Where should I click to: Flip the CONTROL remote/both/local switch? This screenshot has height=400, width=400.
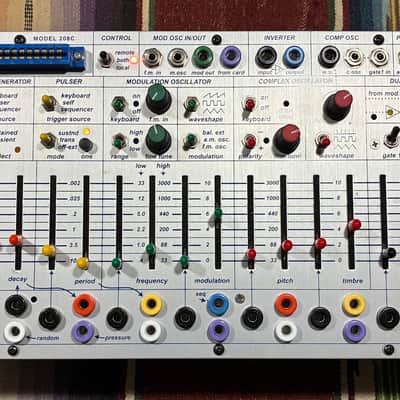(105, 59)
